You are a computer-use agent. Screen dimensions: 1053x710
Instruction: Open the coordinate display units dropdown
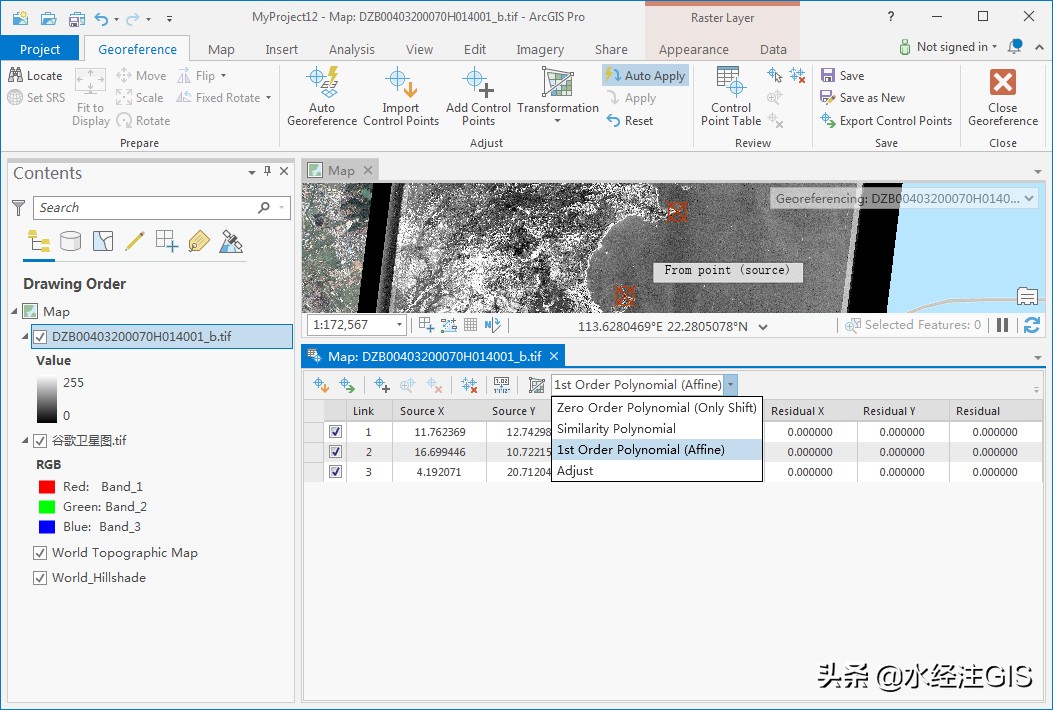763,327
